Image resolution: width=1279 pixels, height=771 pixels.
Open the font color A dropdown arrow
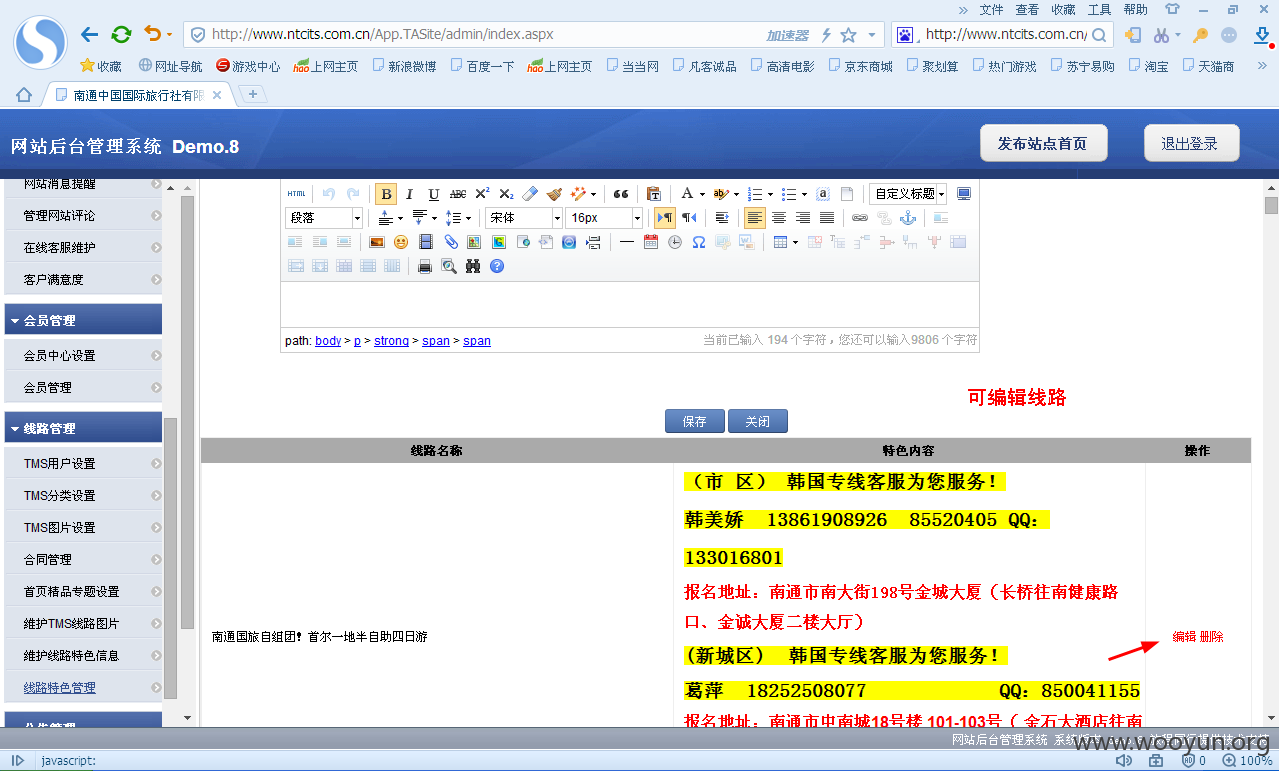tap(702, 194)
